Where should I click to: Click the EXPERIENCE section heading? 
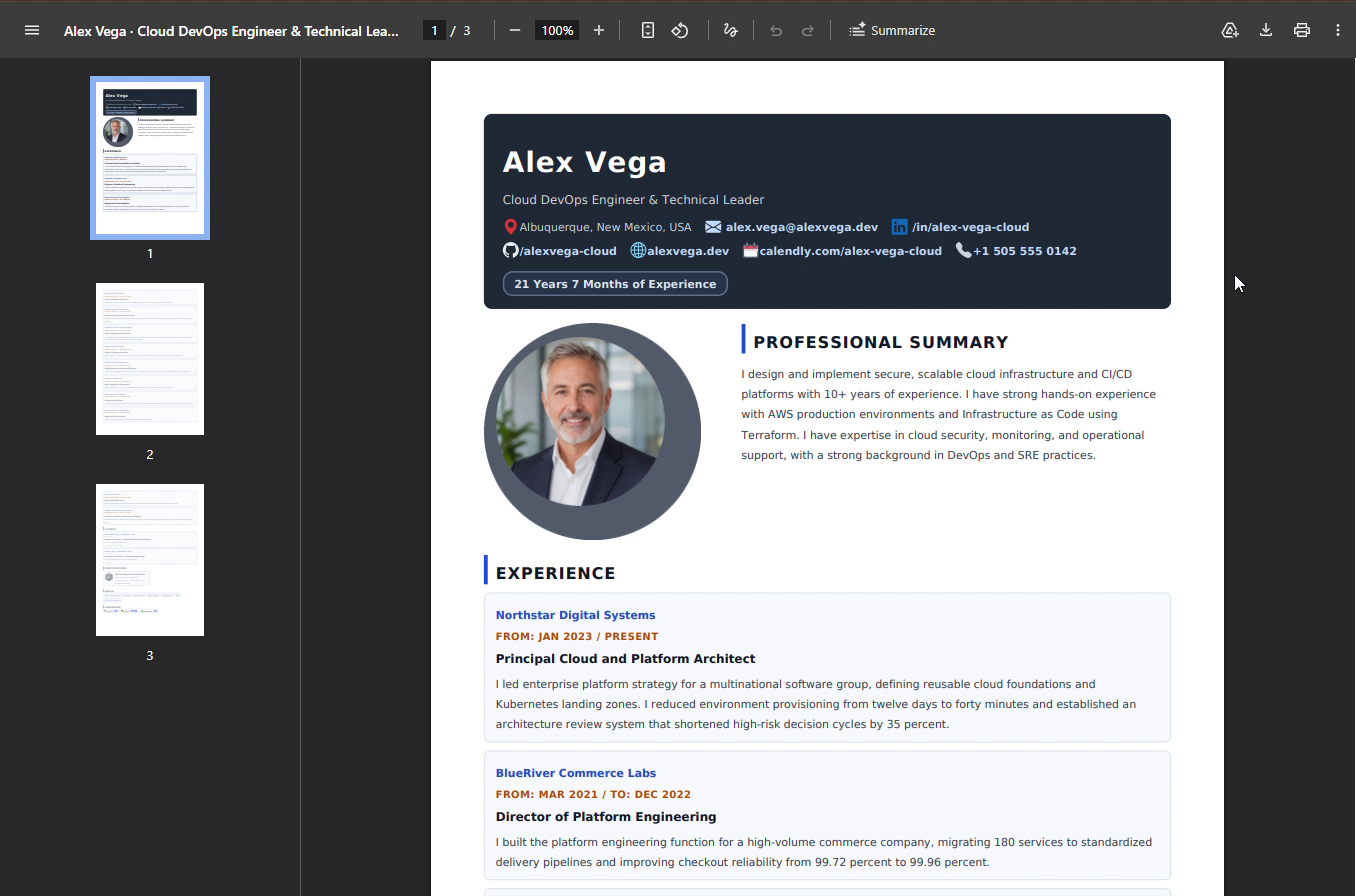point(556,573)
